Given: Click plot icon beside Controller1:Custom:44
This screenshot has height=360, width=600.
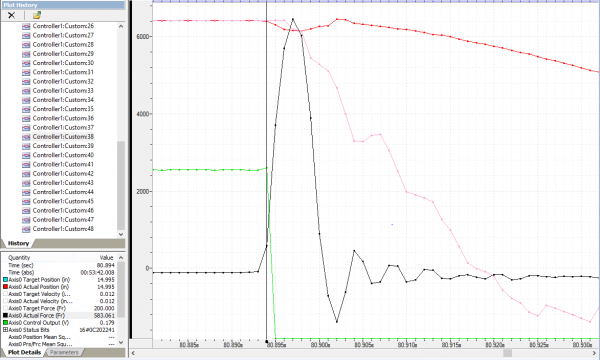Looking at the screenshot, I should tap(26, 192).
